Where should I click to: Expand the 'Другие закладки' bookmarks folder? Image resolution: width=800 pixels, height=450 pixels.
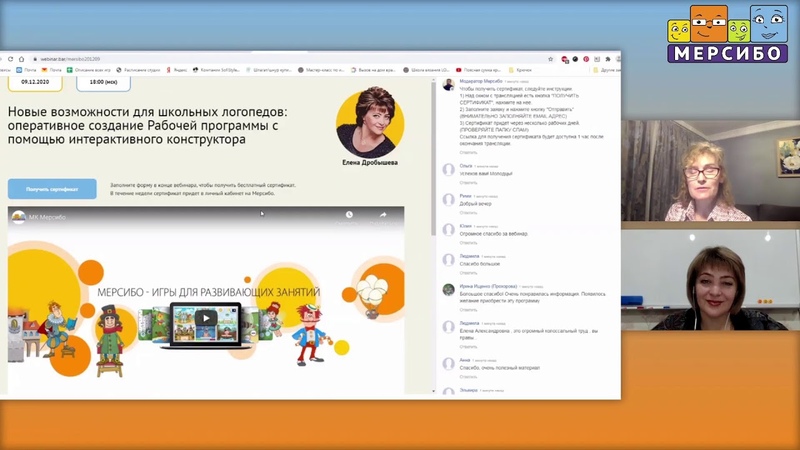607,70
